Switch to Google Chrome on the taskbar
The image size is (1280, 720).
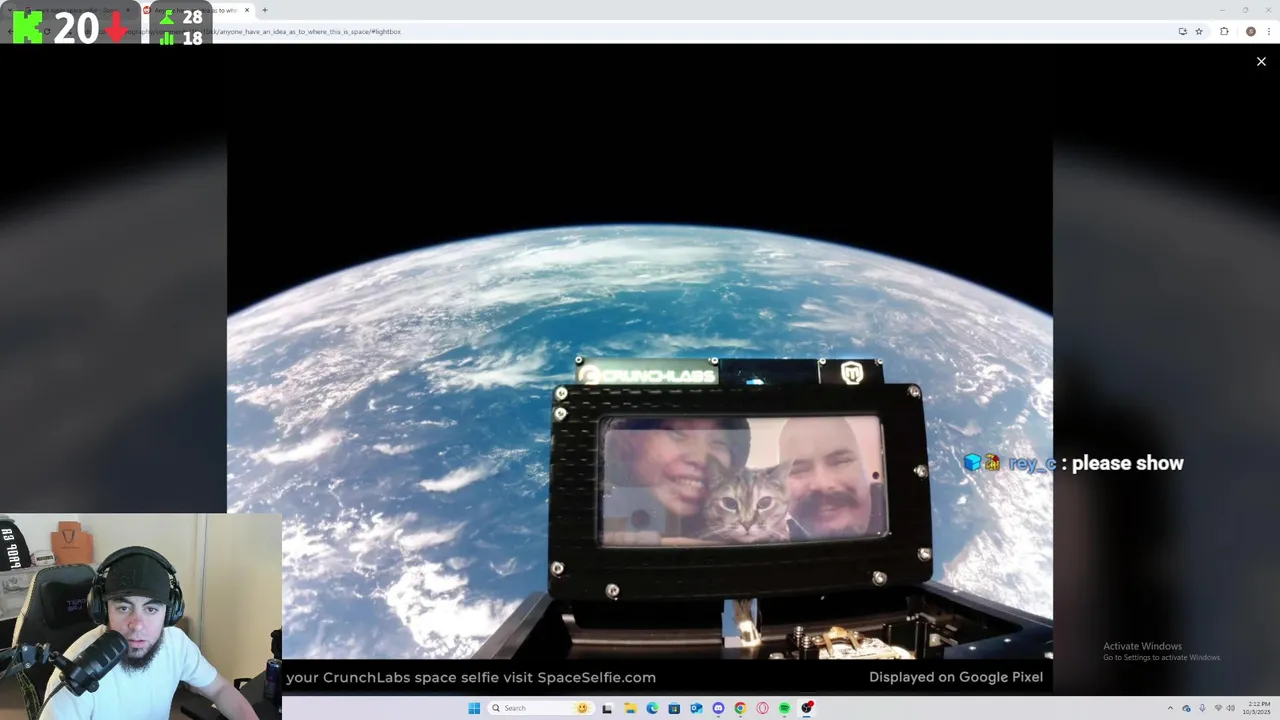tap(740, 708)
